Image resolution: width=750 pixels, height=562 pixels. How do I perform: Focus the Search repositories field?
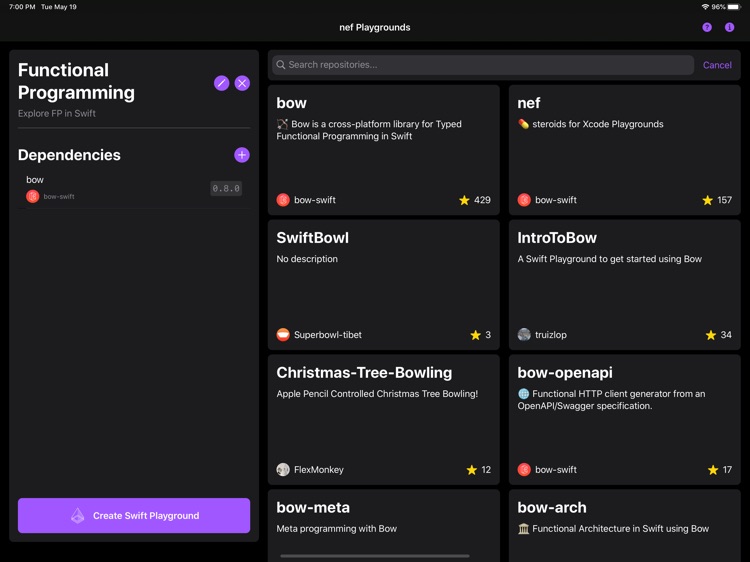click(483, 65)
